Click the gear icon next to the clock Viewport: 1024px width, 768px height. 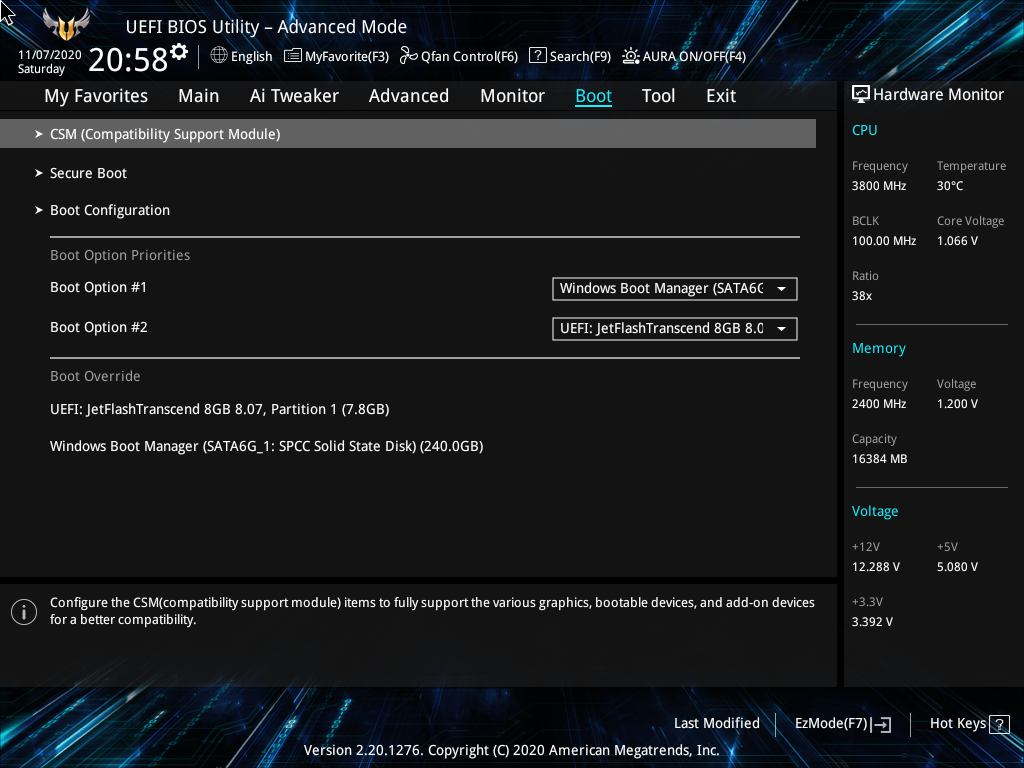click(179, 52)
